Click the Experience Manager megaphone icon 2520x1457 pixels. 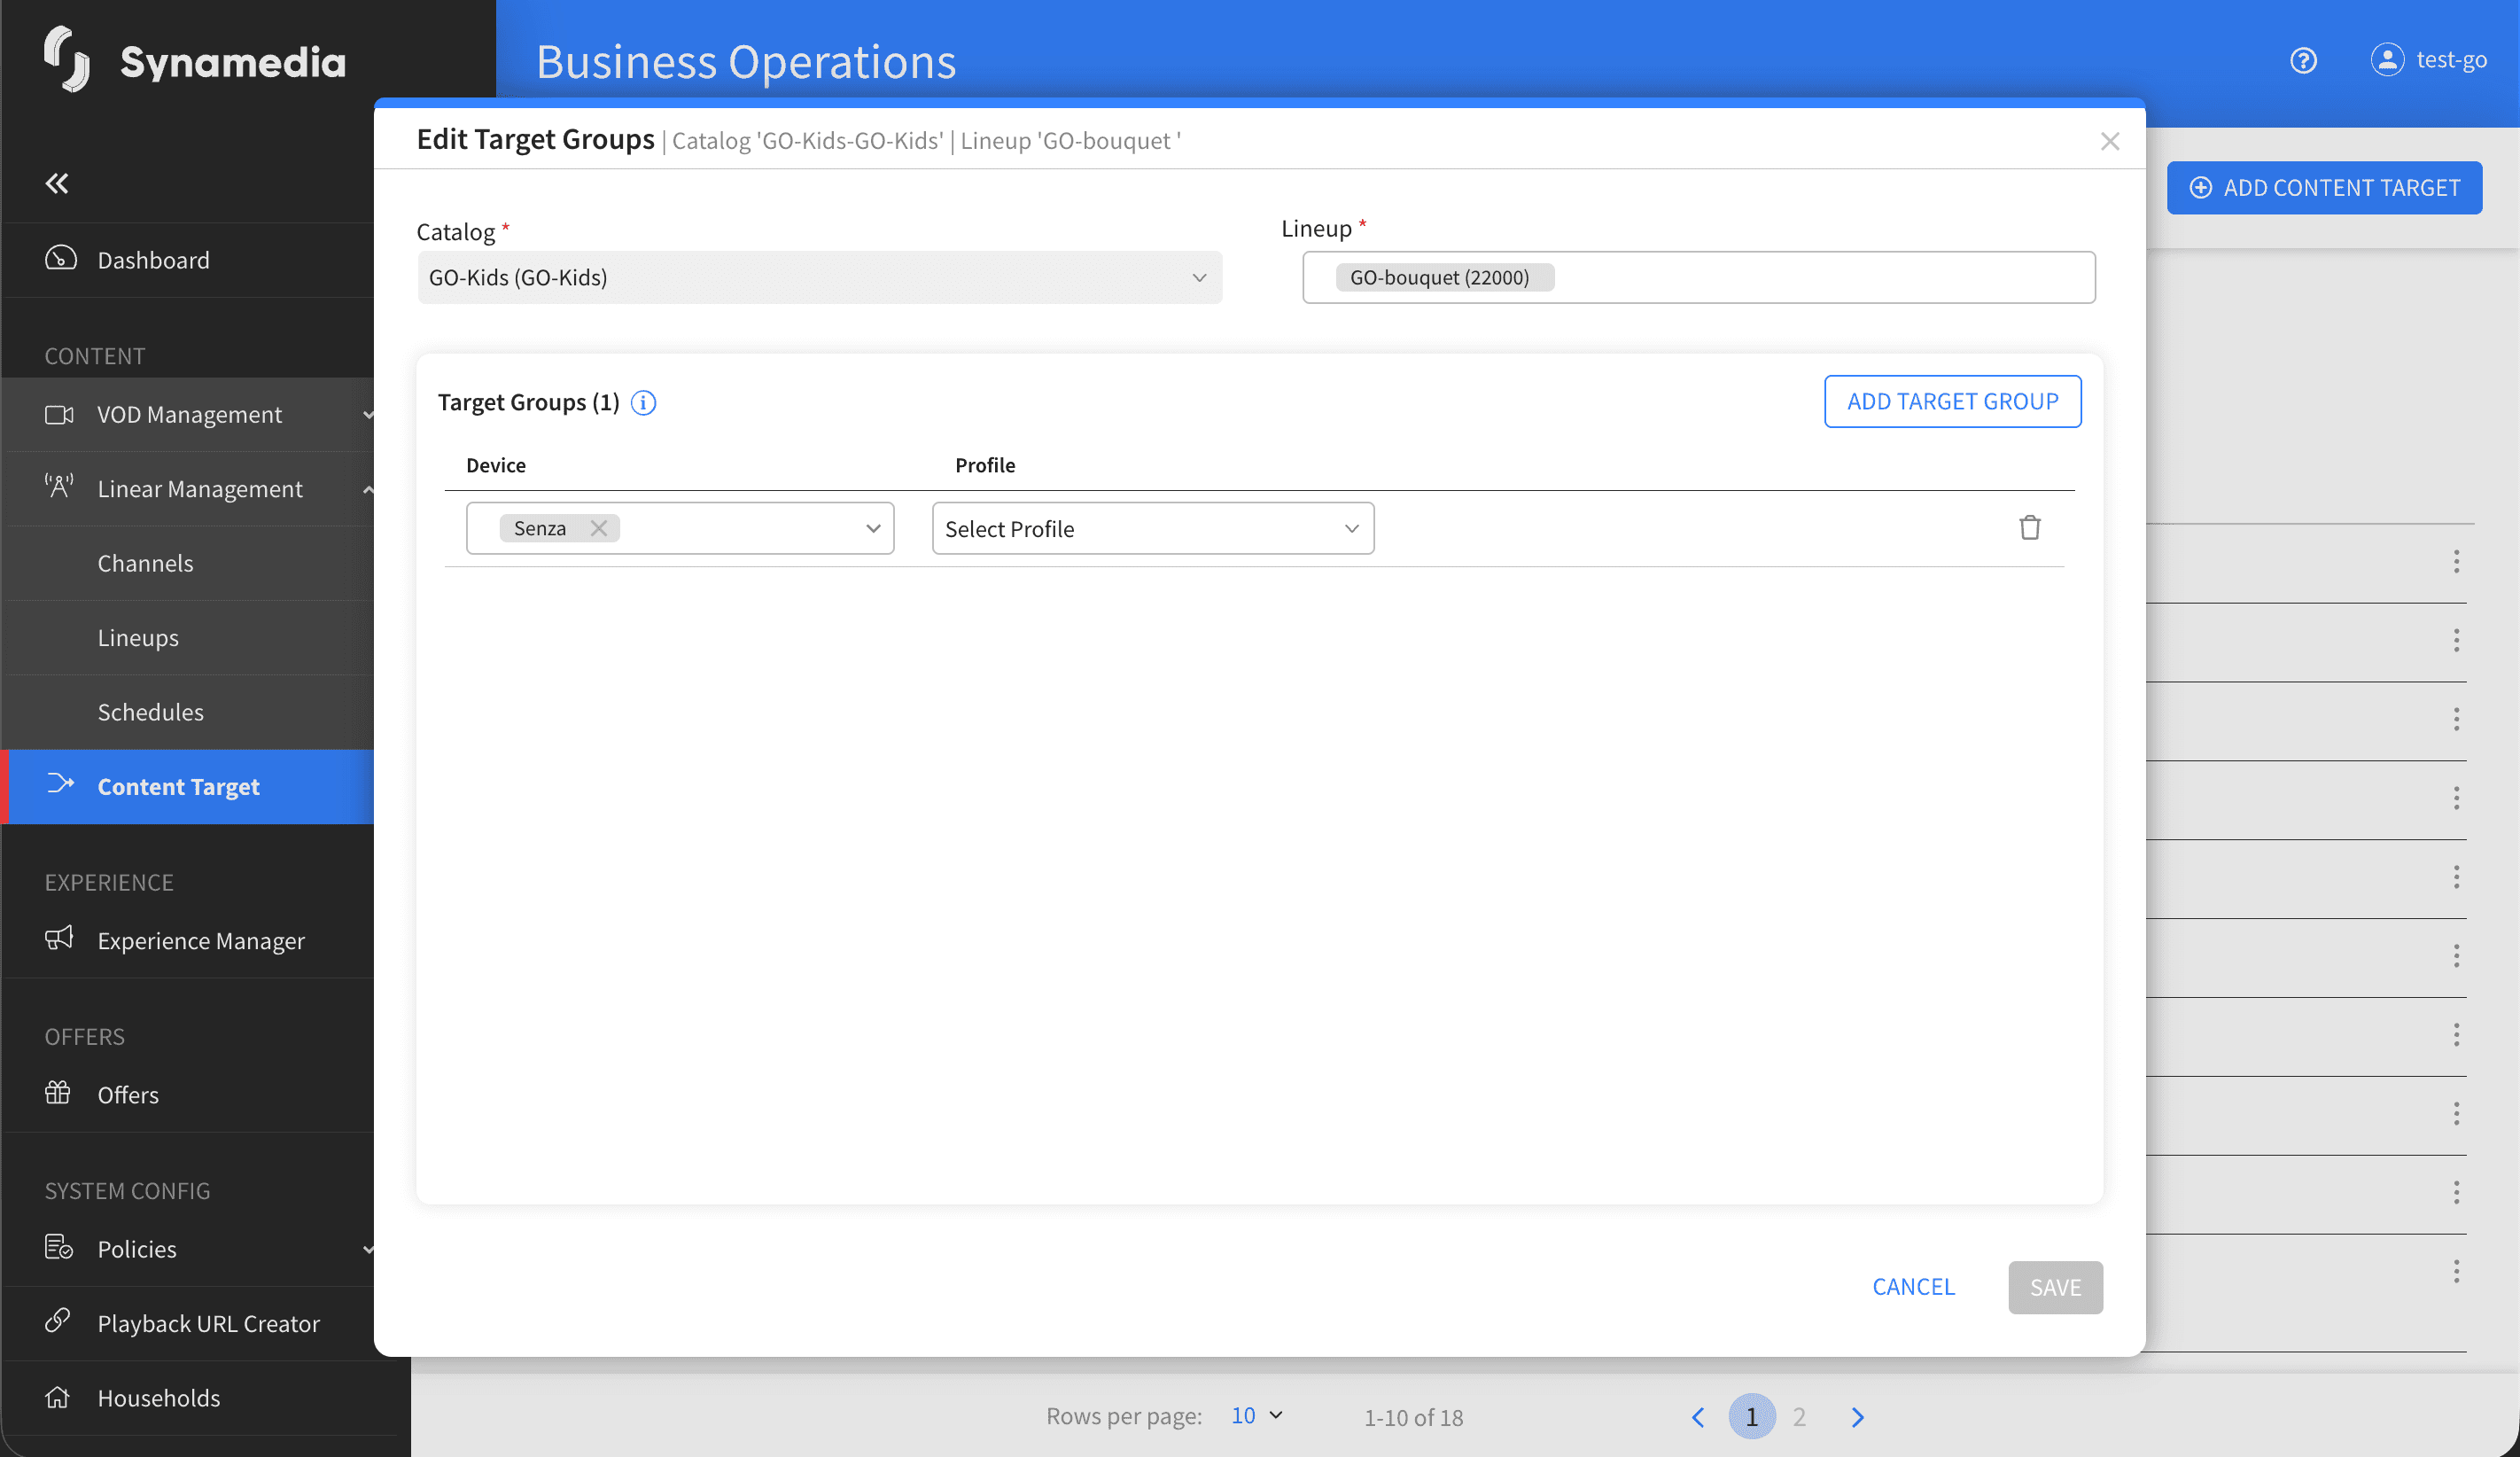[x=59, y=938]
